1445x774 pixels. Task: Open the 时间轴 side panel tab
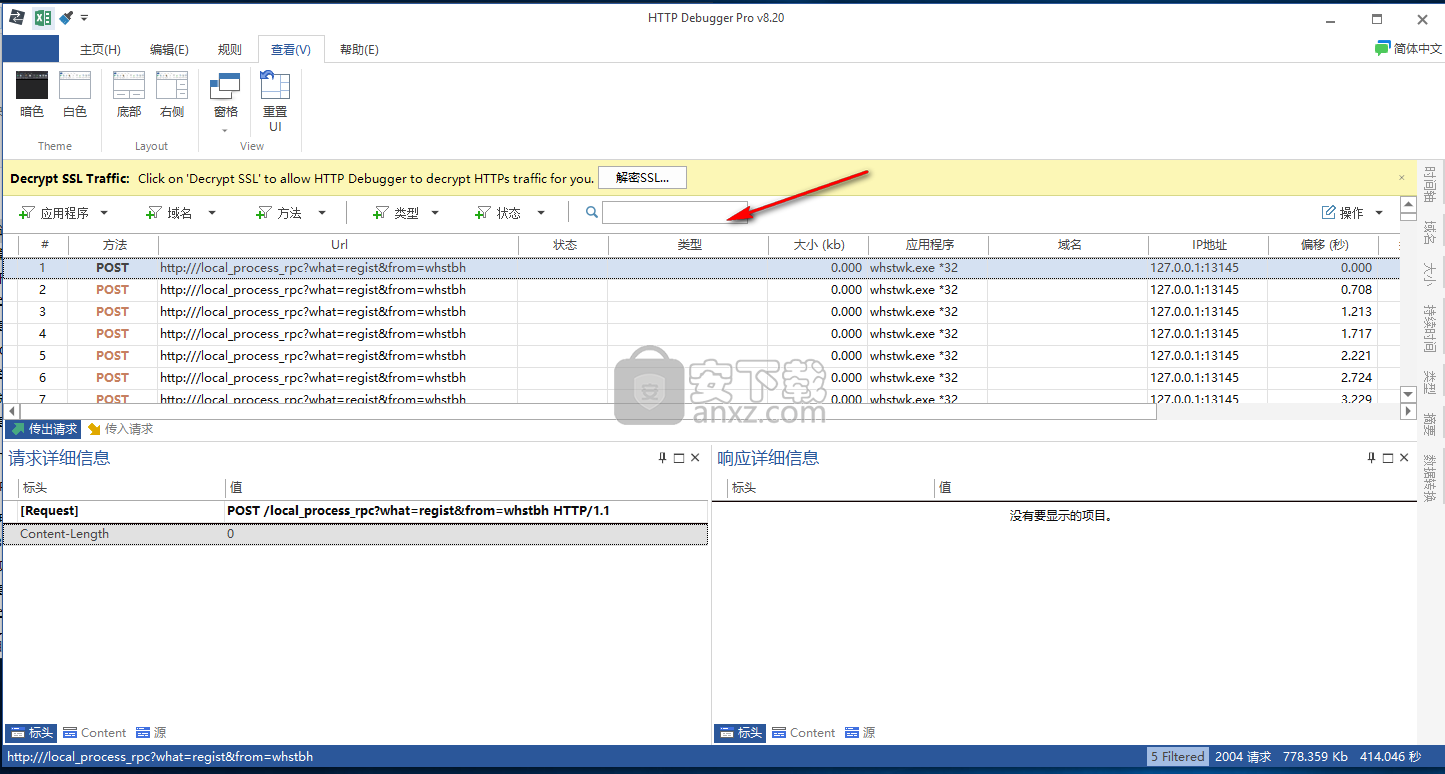pos(1430,184)
